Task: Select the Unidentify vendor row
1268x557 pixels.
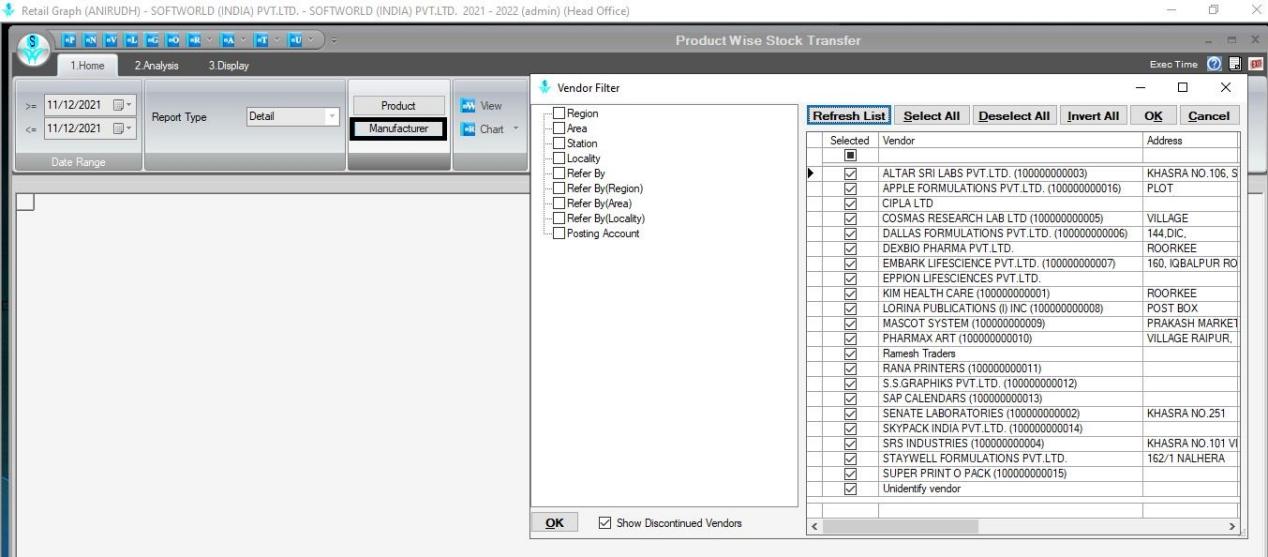Action: point(1023,488)
